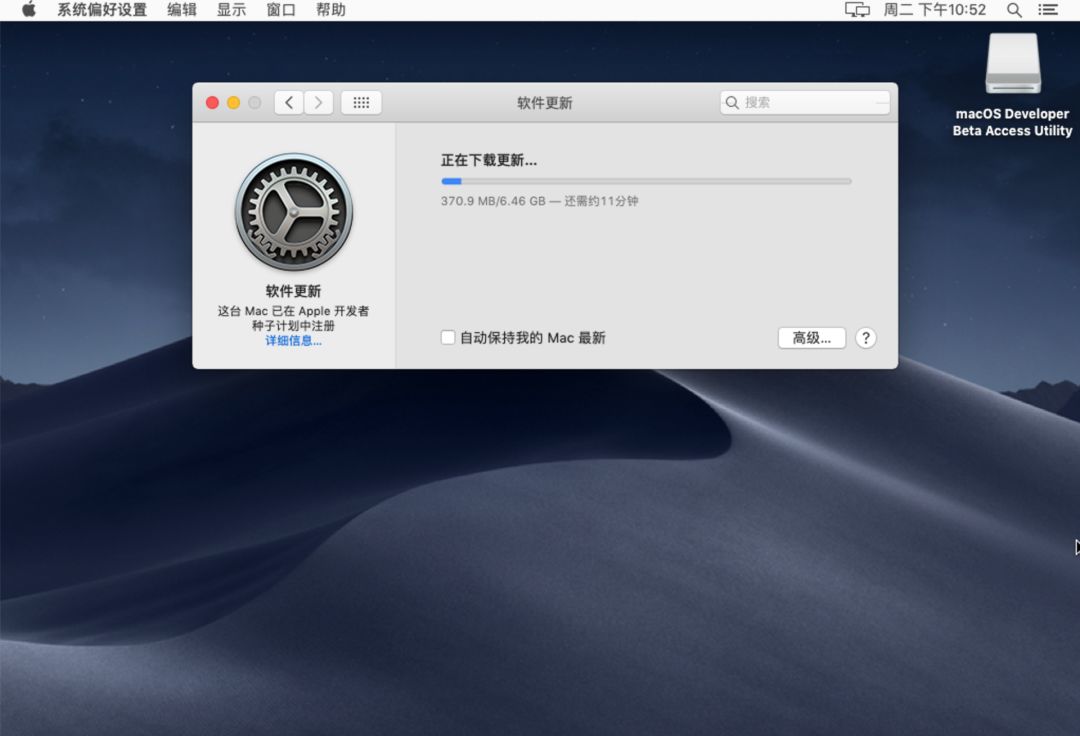Open the 编辑 menu
Viewport: 1080px width, 736px height.
click(180, 10)
